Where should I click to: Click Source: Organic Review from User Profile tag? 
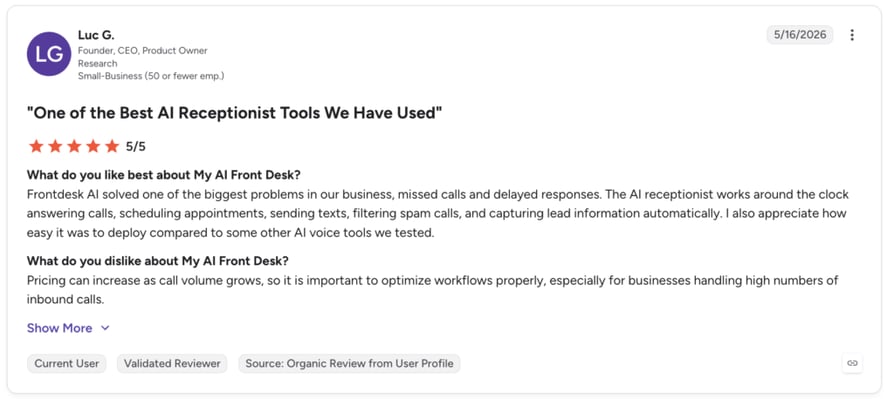349,363
